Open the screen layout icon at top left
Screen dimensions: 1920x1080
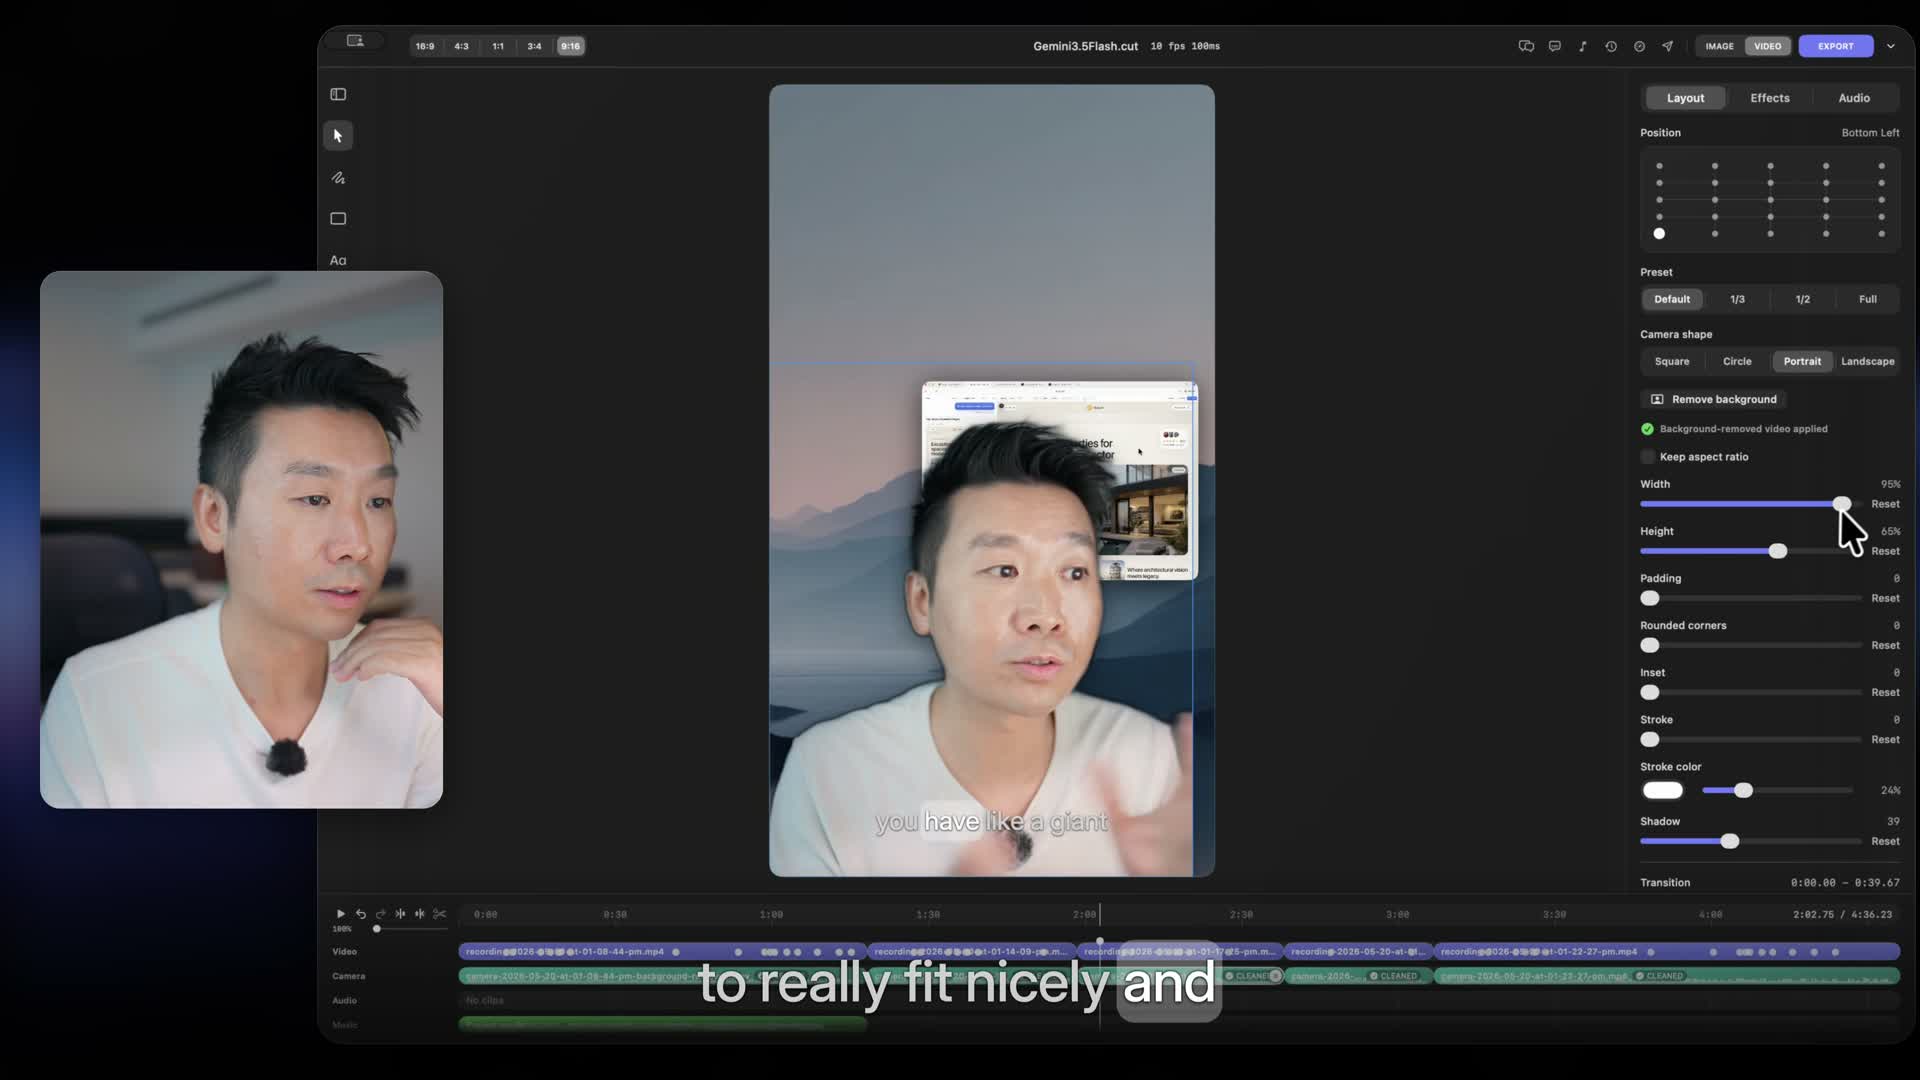click(x=355, y=41)
